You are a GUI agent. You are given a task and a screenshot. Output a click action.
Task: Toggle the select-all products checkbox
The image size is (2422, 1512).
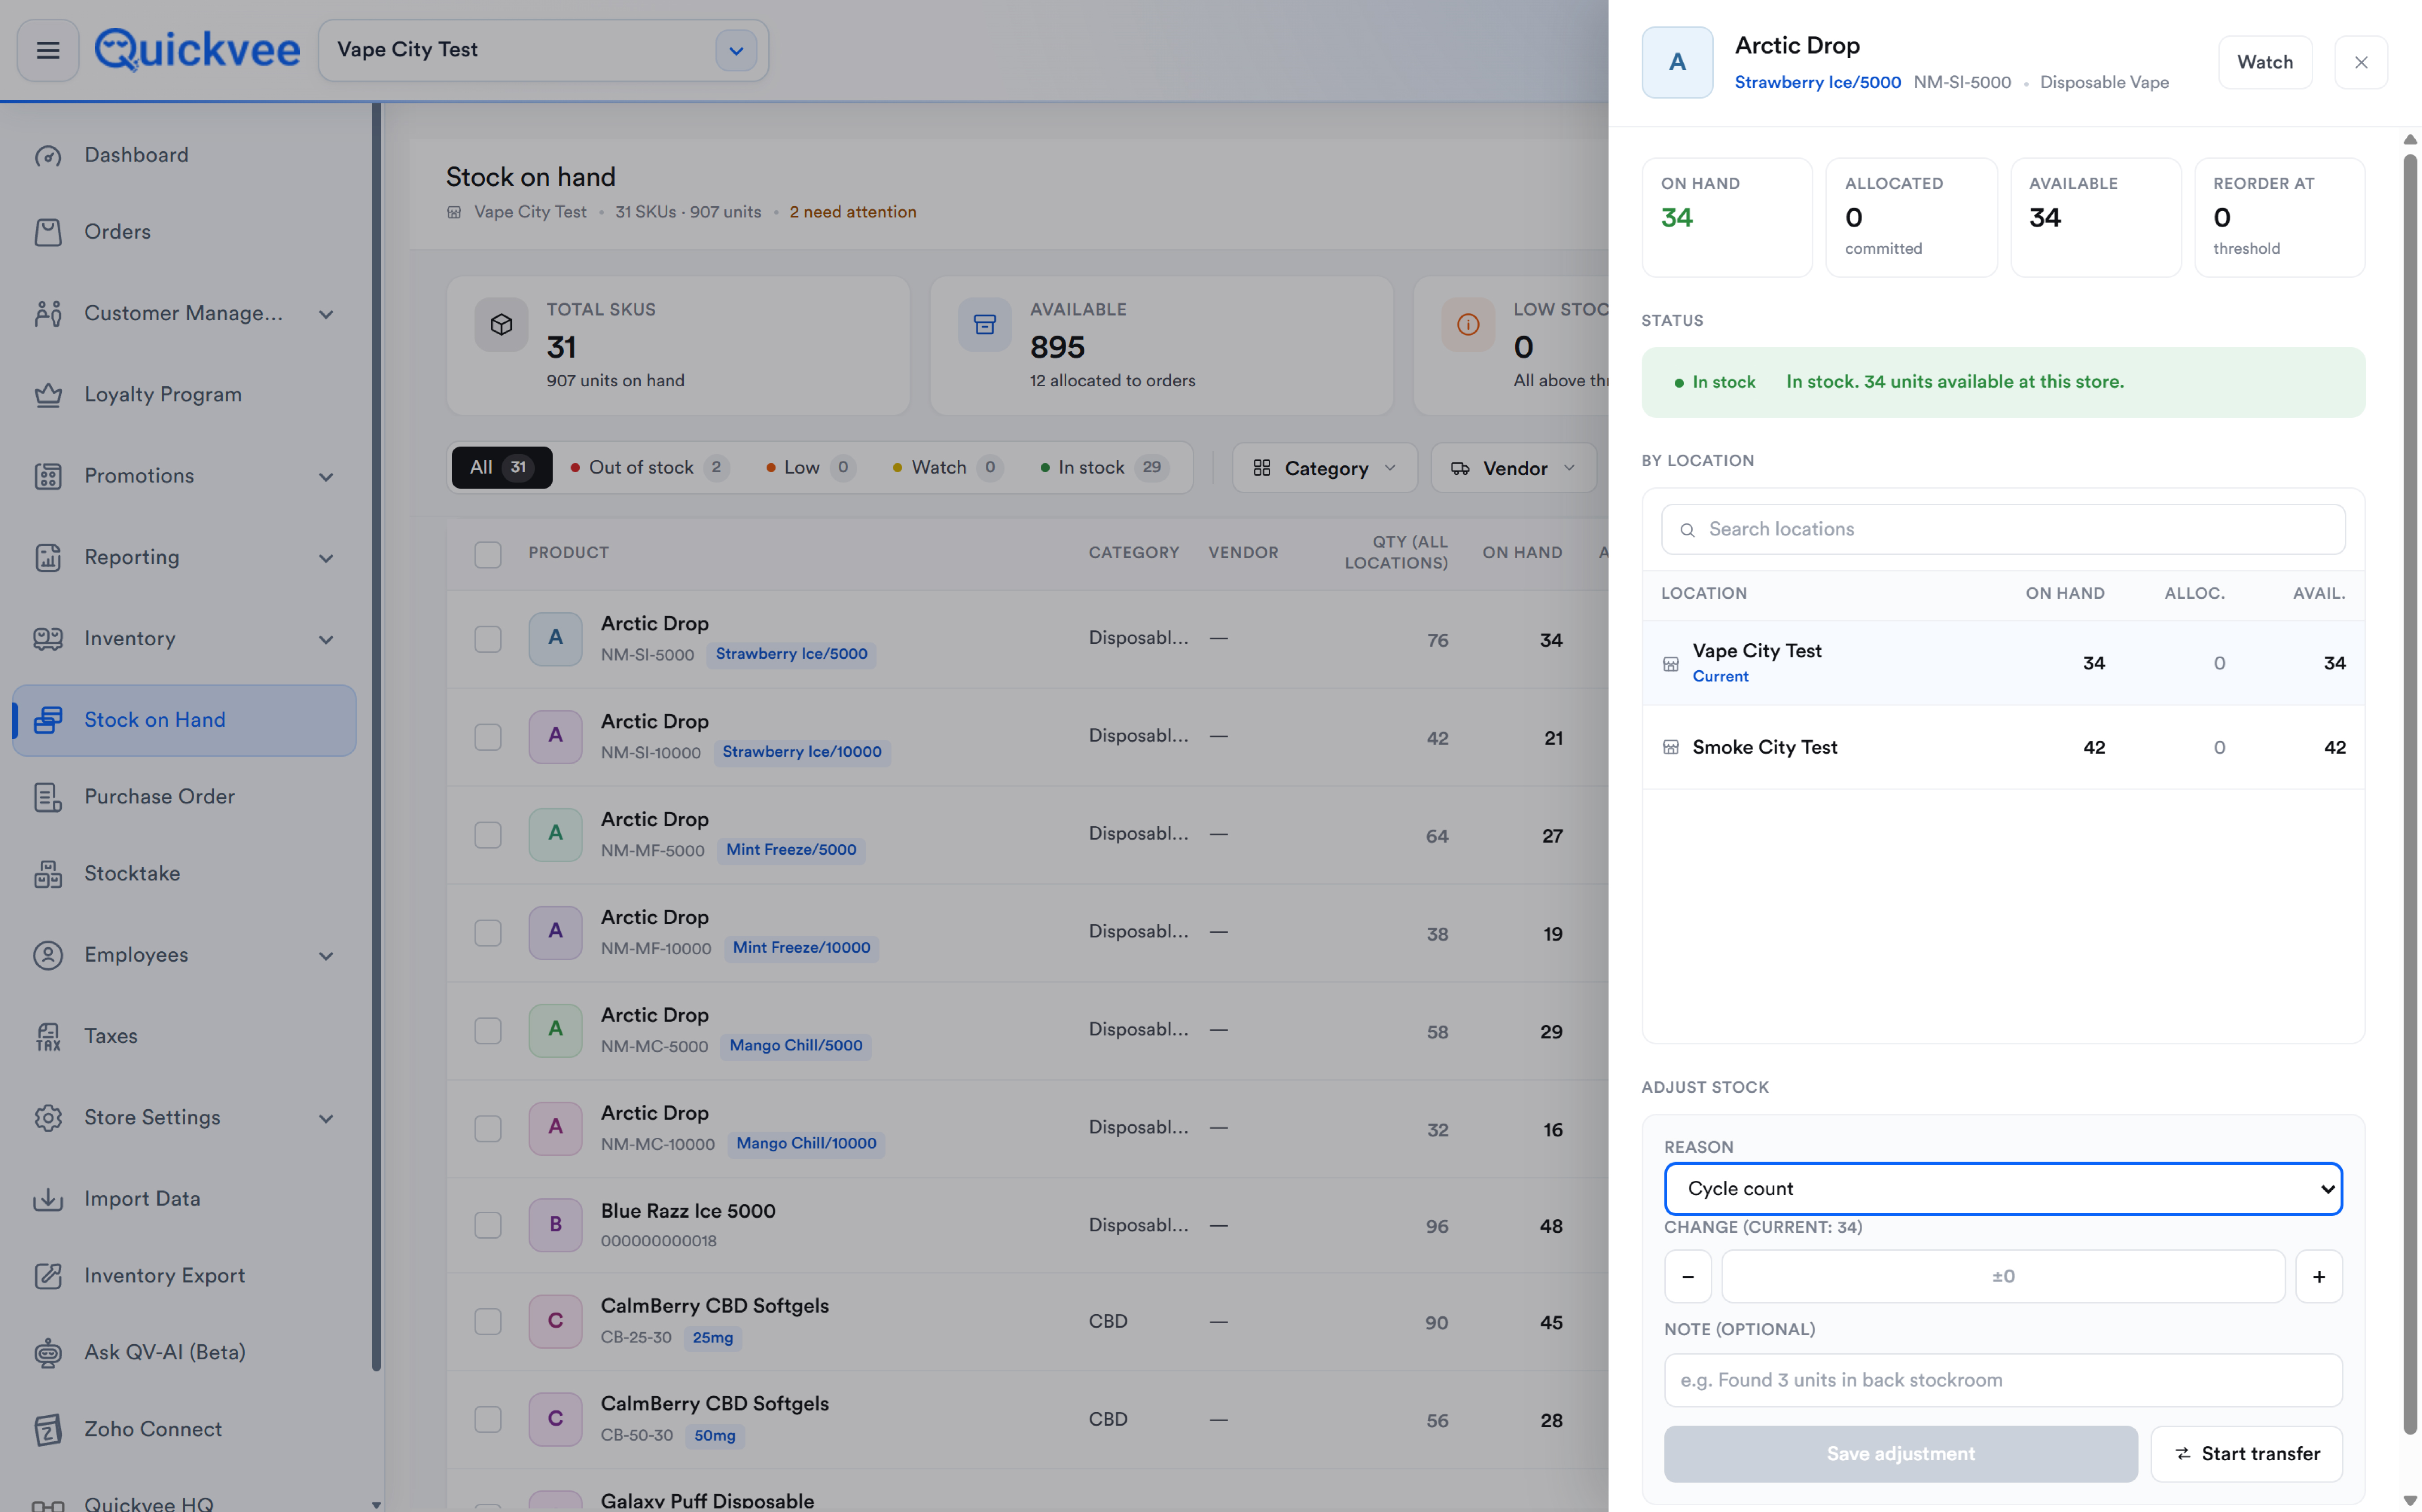(x=488, y=554)
